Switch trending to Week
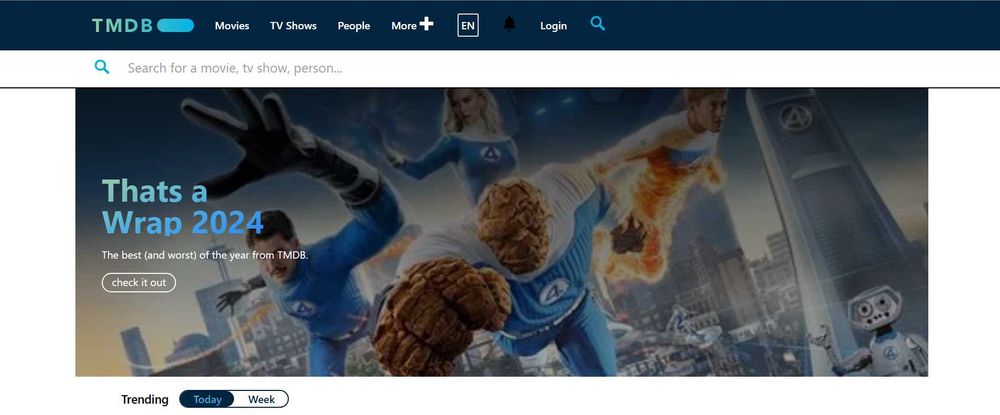Viewport: 1000px width, 415px height. [261, 399]
